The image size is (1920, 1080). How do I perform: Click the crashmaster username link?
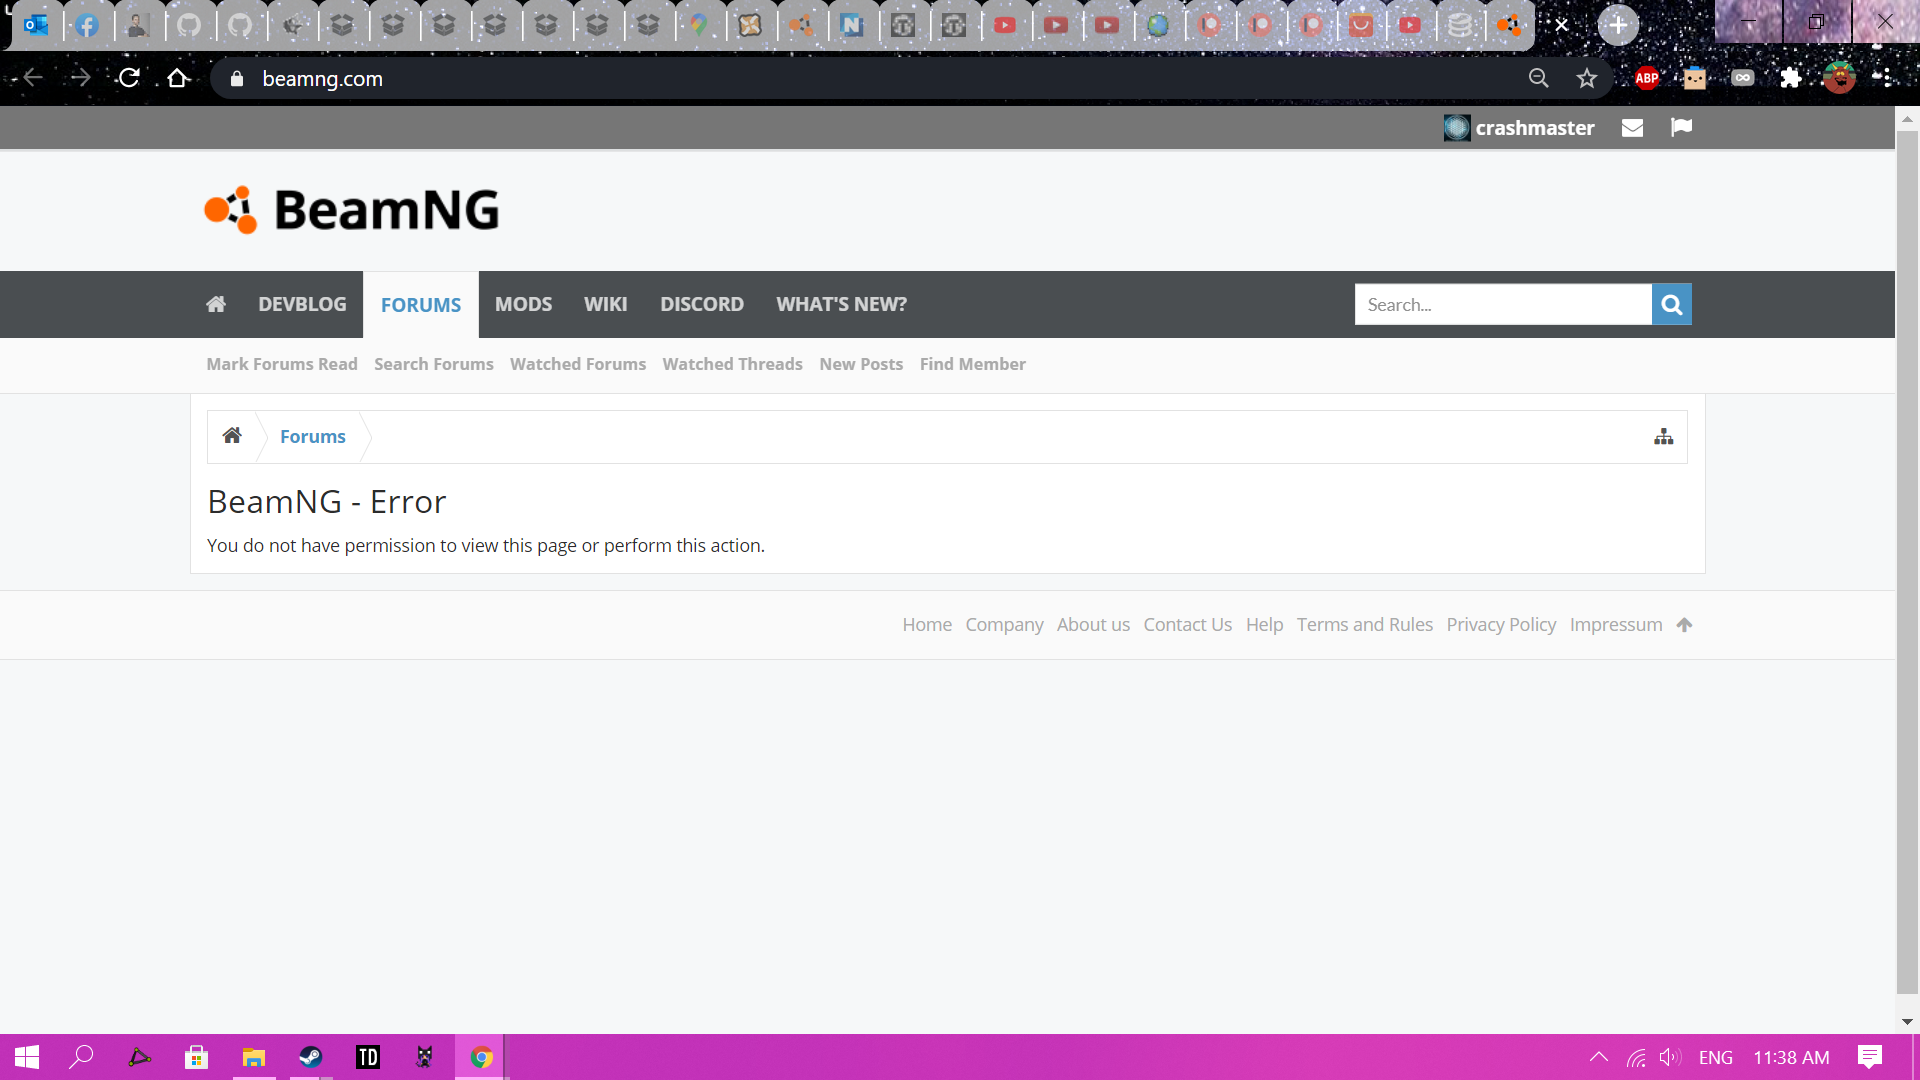[x=1534, y=128]
